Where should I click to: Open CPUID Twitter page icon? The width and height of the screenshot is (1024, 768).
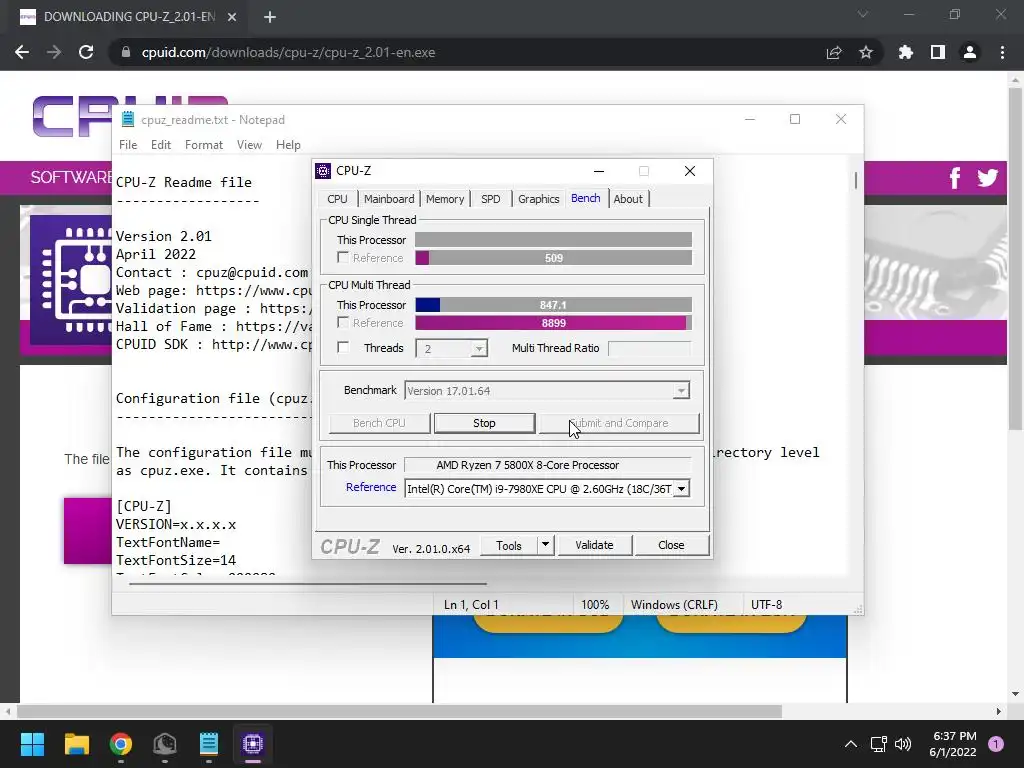(987, 178)
